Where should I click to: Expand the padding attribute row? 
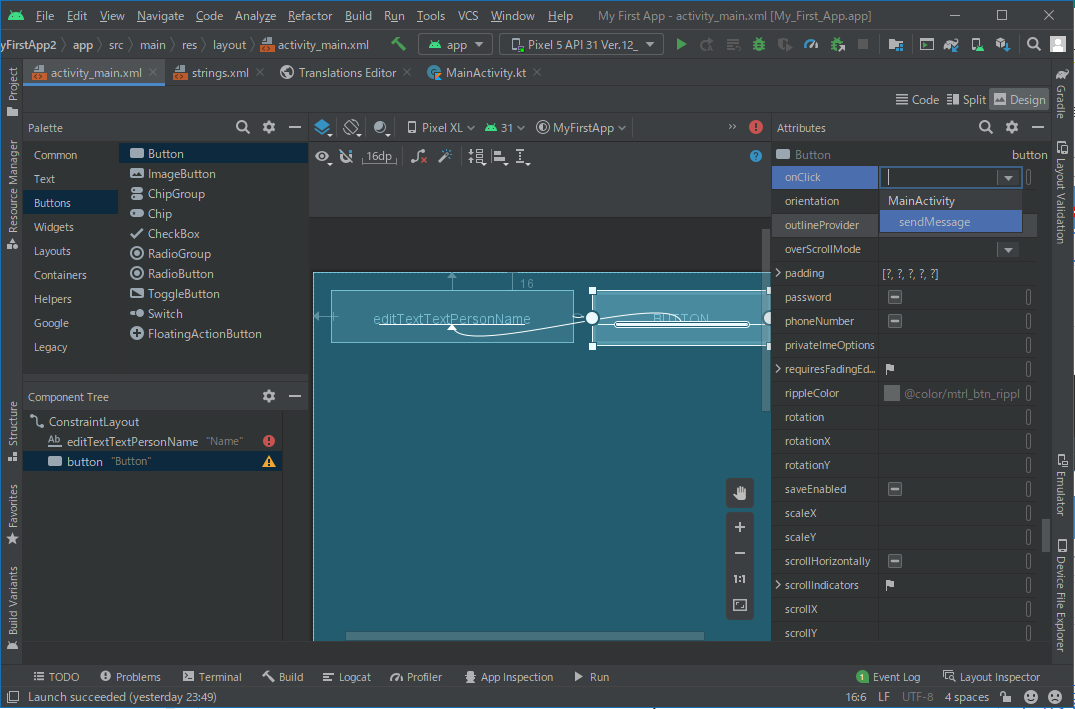pos(779,273)
